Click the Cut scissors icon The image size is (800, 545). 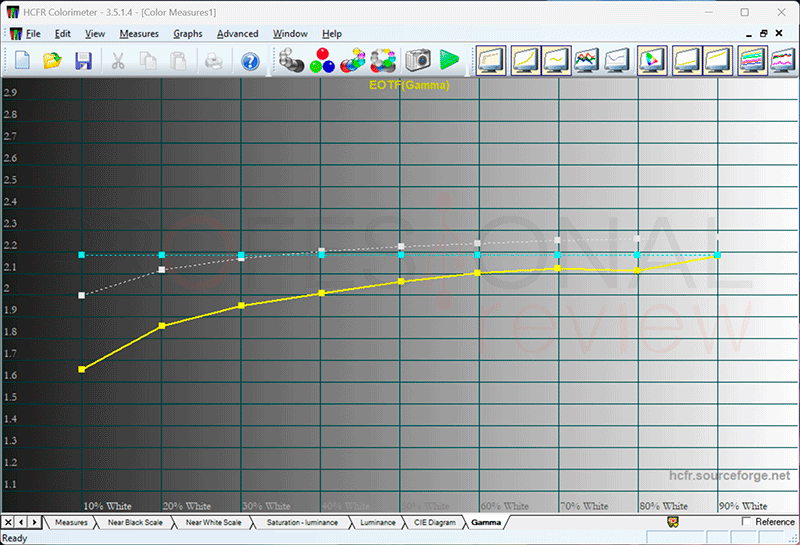(118, 61)
